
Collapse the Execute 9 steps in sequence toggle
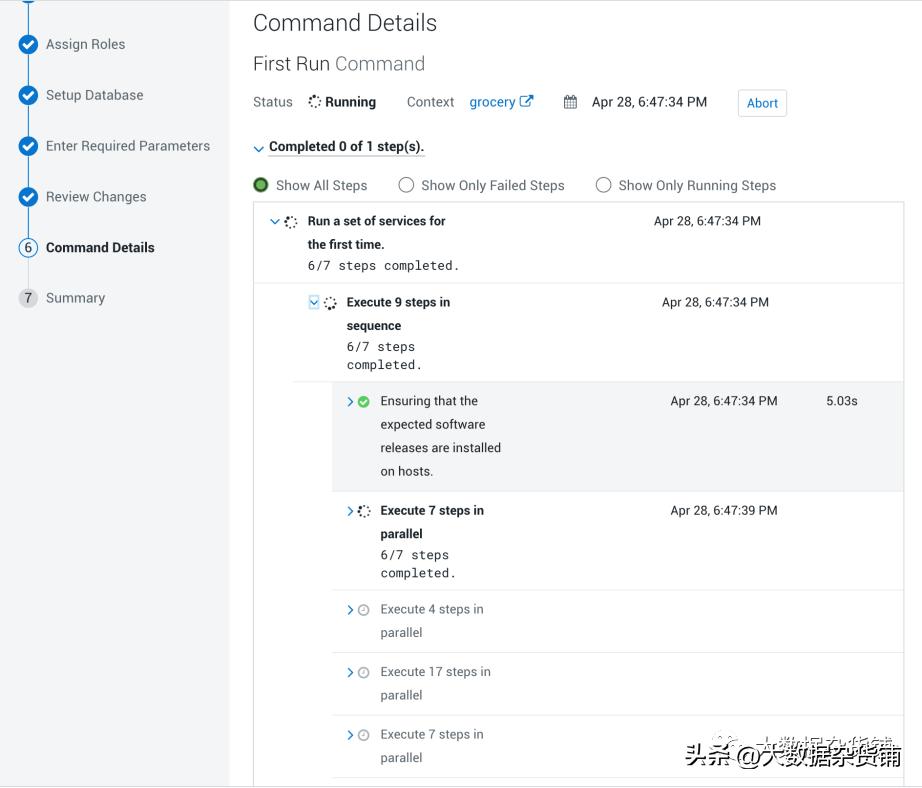pos(314,303)
